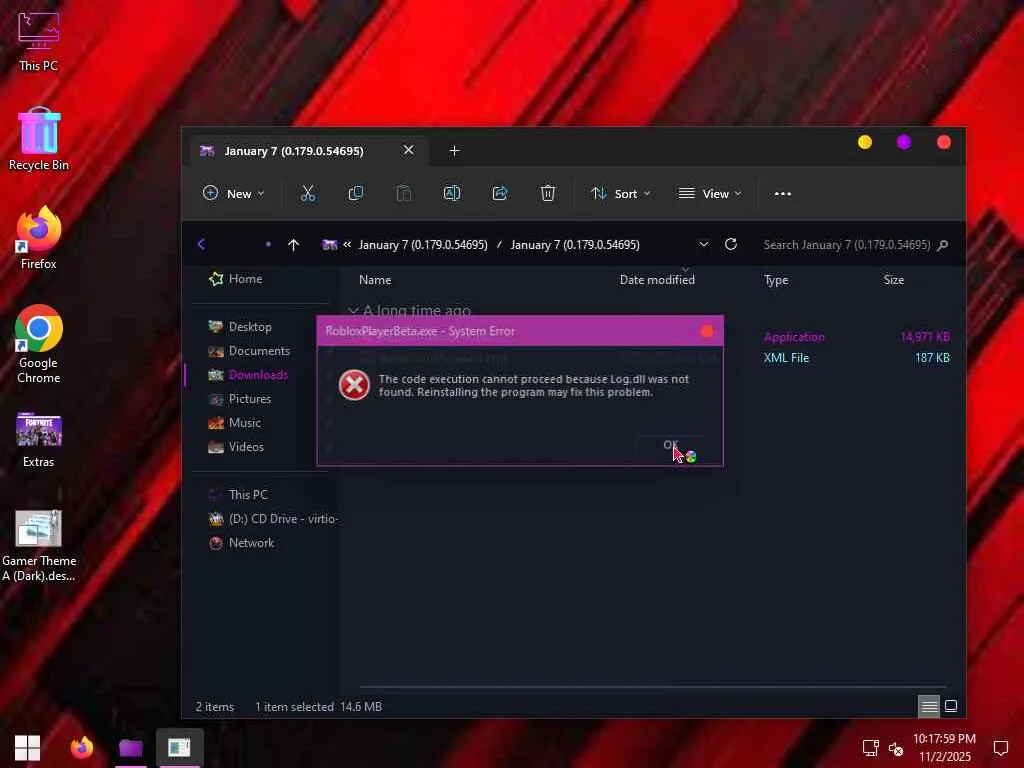Open the Sort options dropdown
This screenshot has width=1024, height=768.
coord(620,193)
